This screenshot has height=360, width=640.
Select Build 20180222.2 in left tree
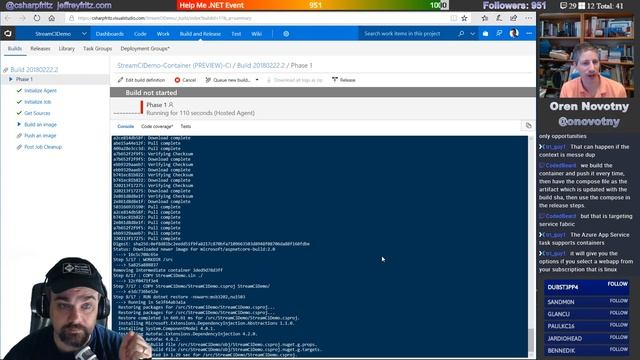pos(34,69)
